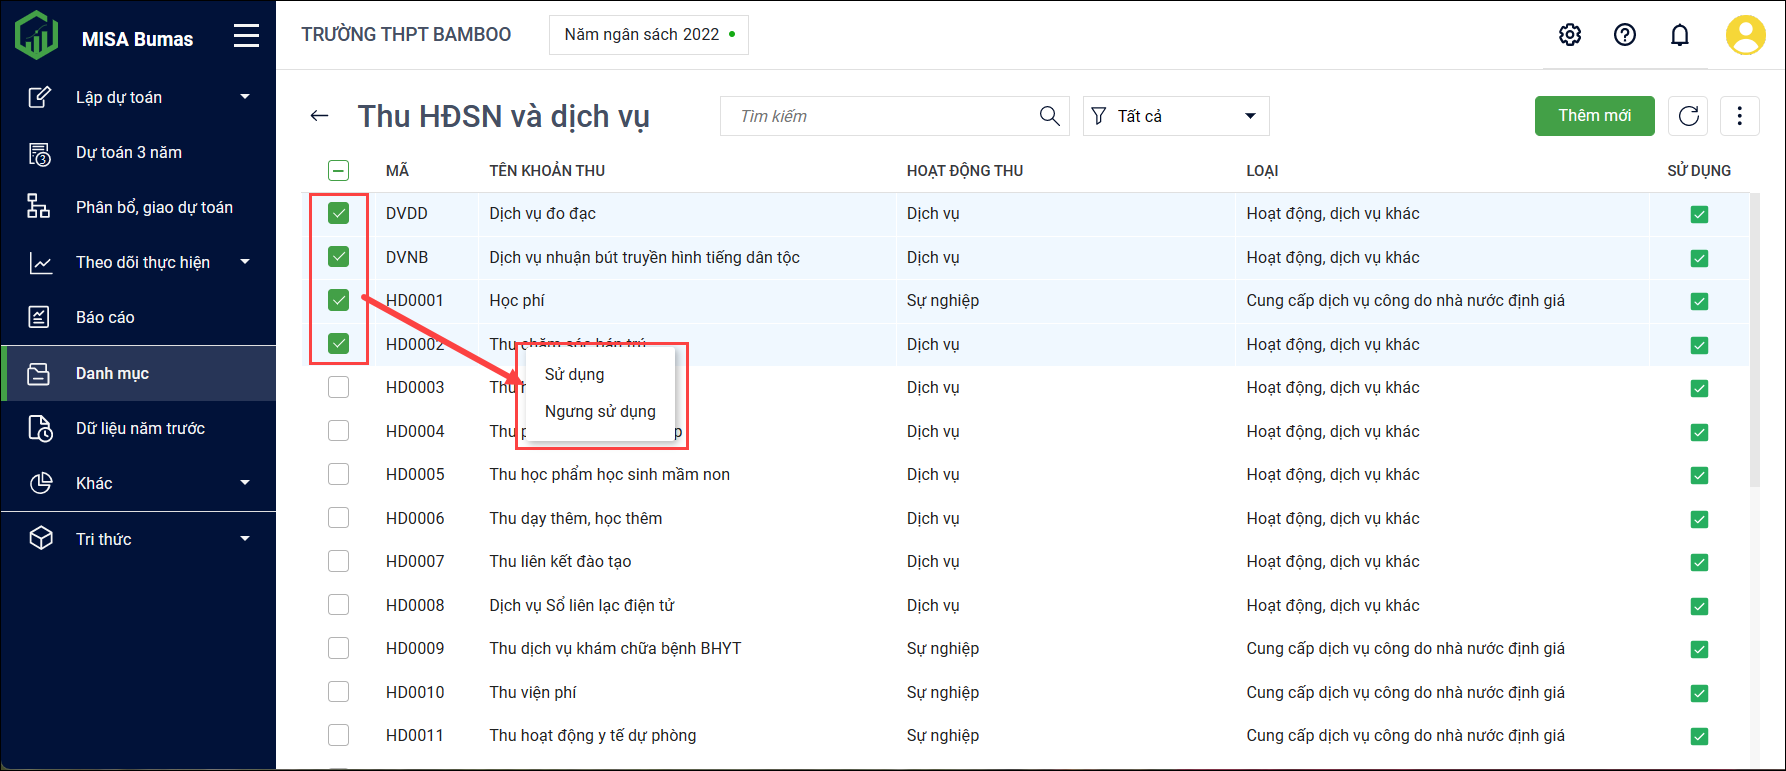Open the three-dot more options menu
The width and height of the screenshot is (1786, 771).
[1739, 116]
